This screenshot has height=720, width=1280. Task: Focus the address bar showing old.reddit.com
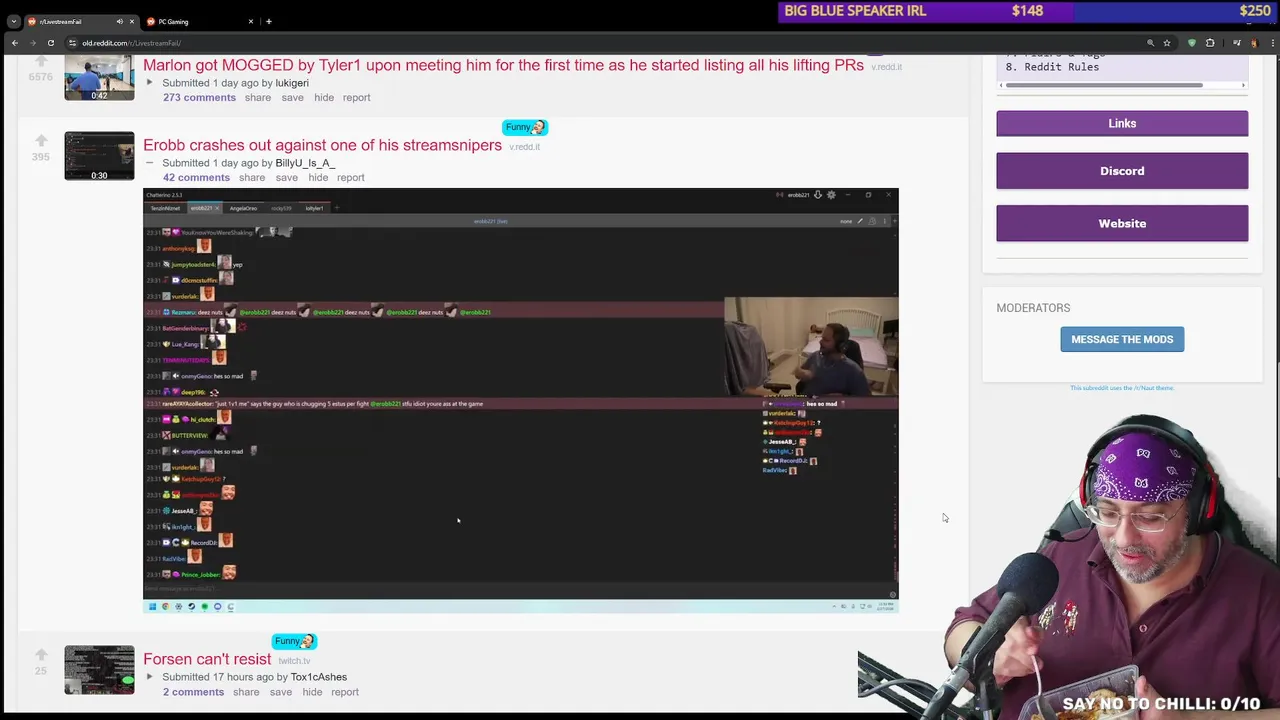(x=600, y=43)
